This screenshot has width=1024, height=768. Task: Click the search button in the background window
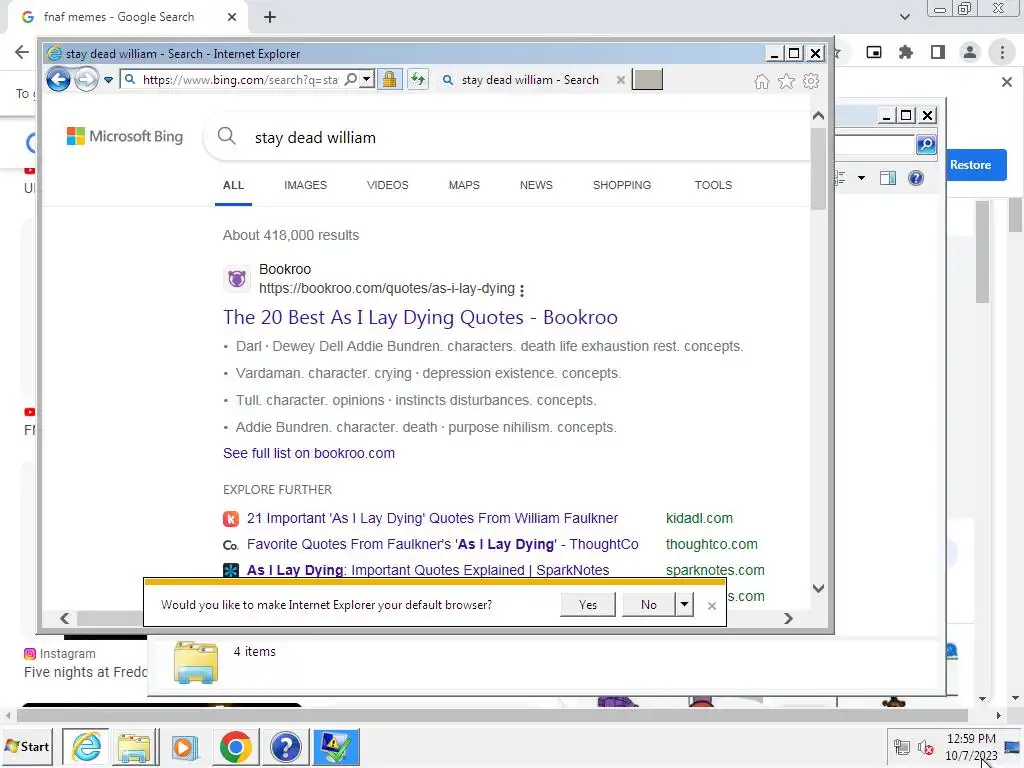(x=926, y=144)
